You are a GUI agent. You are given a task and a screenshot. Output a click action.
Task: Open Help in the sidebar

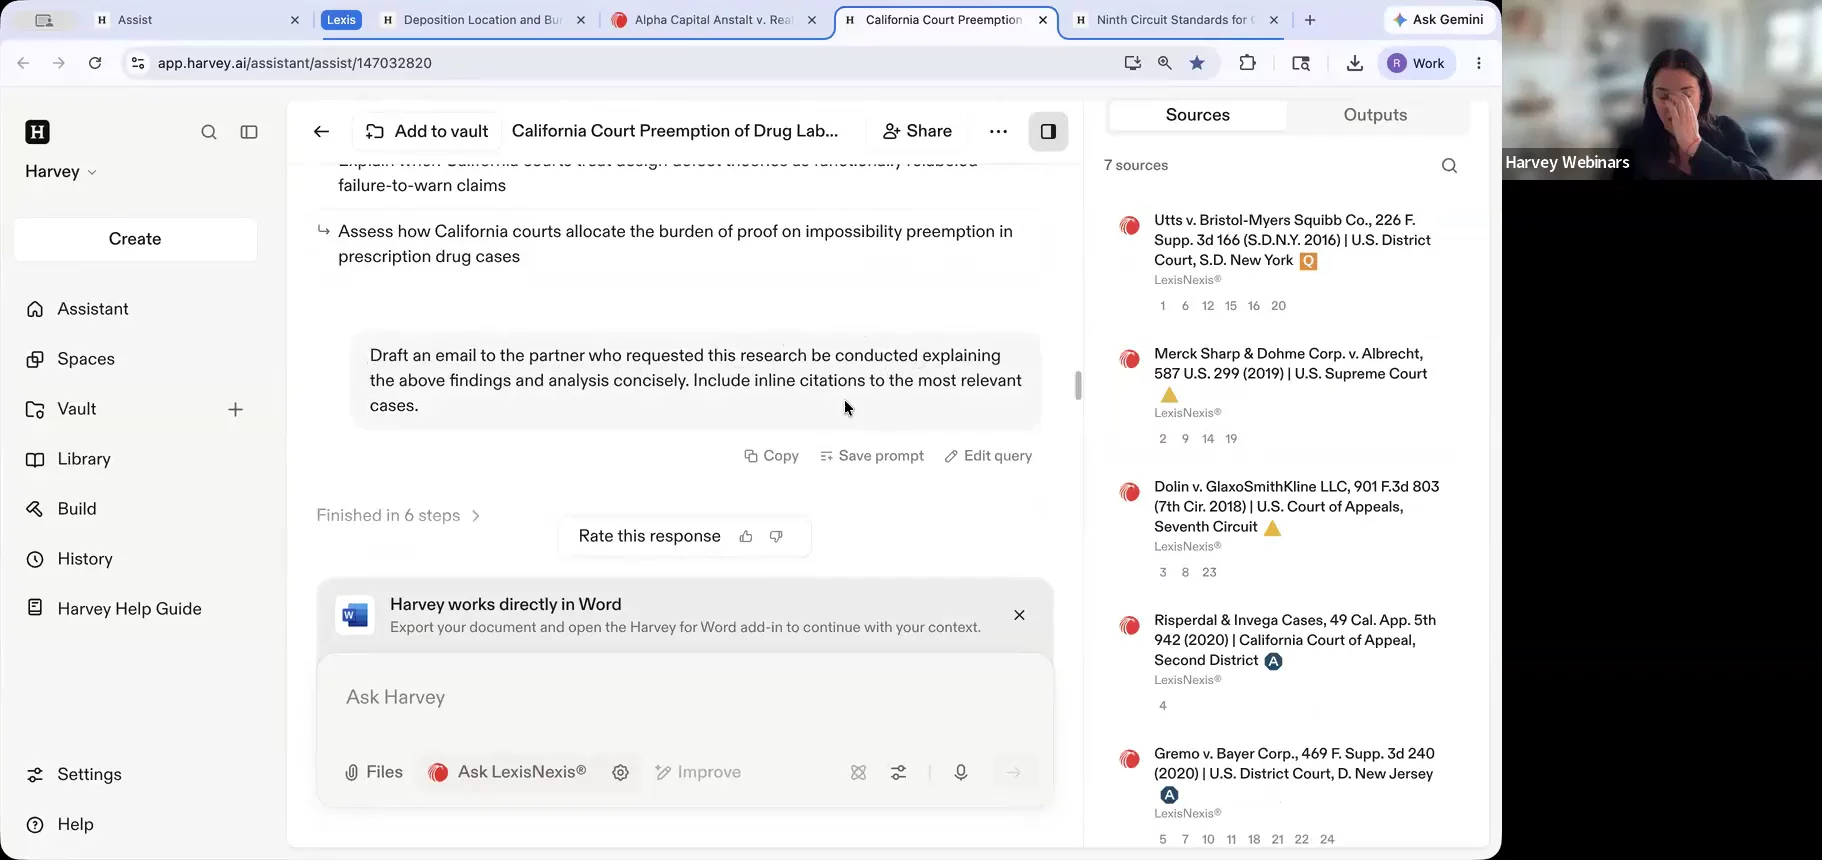(x=75, y=824)
